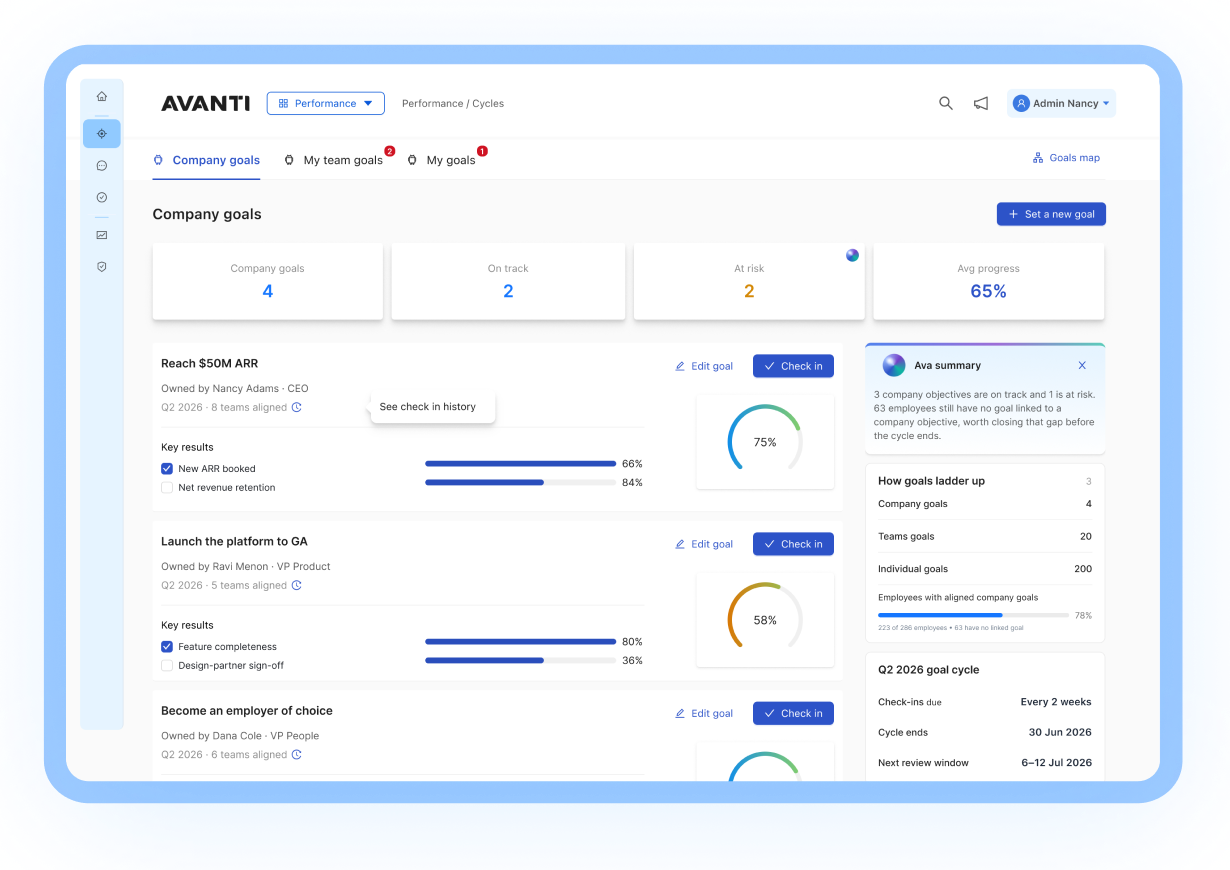Open check-in history for Reach $50M ARR

coord(297,407)
